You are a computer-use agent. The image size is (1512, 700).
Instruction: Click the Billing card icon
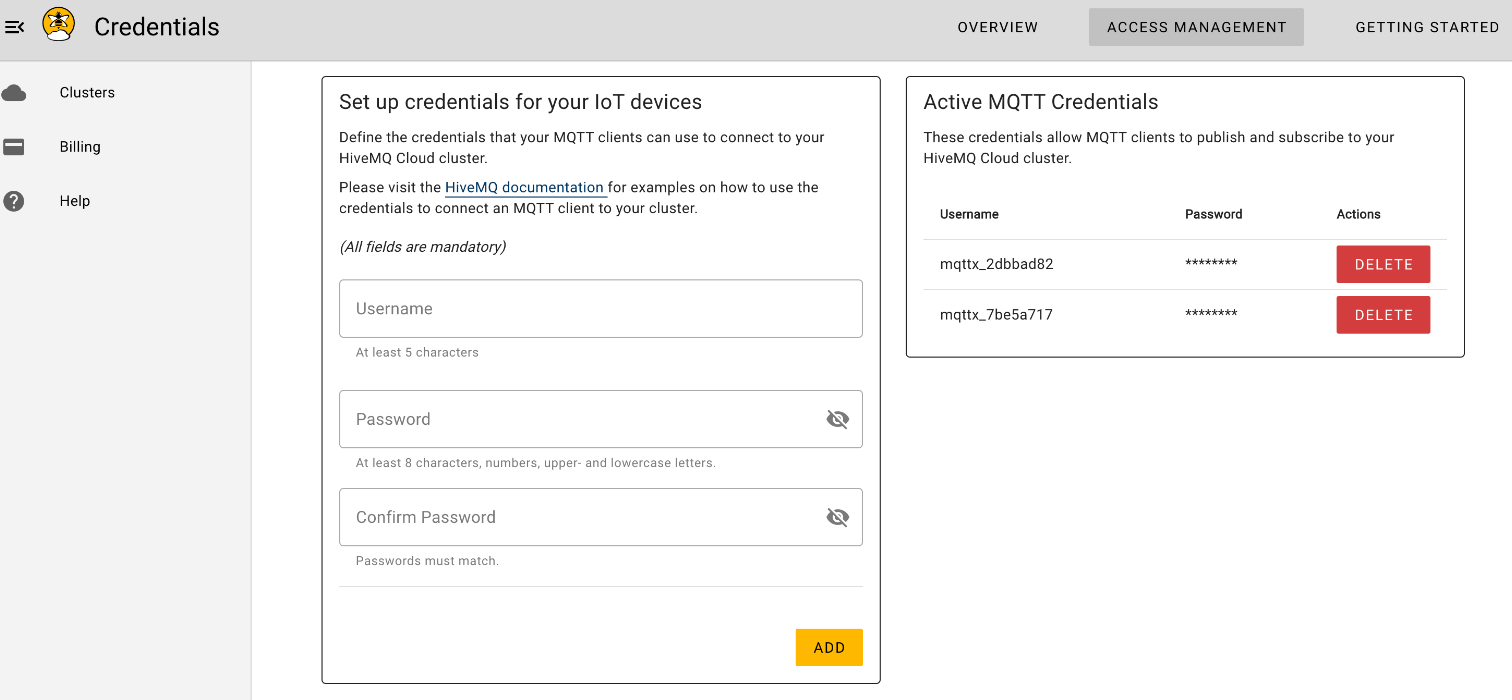[x=14, y=147]
